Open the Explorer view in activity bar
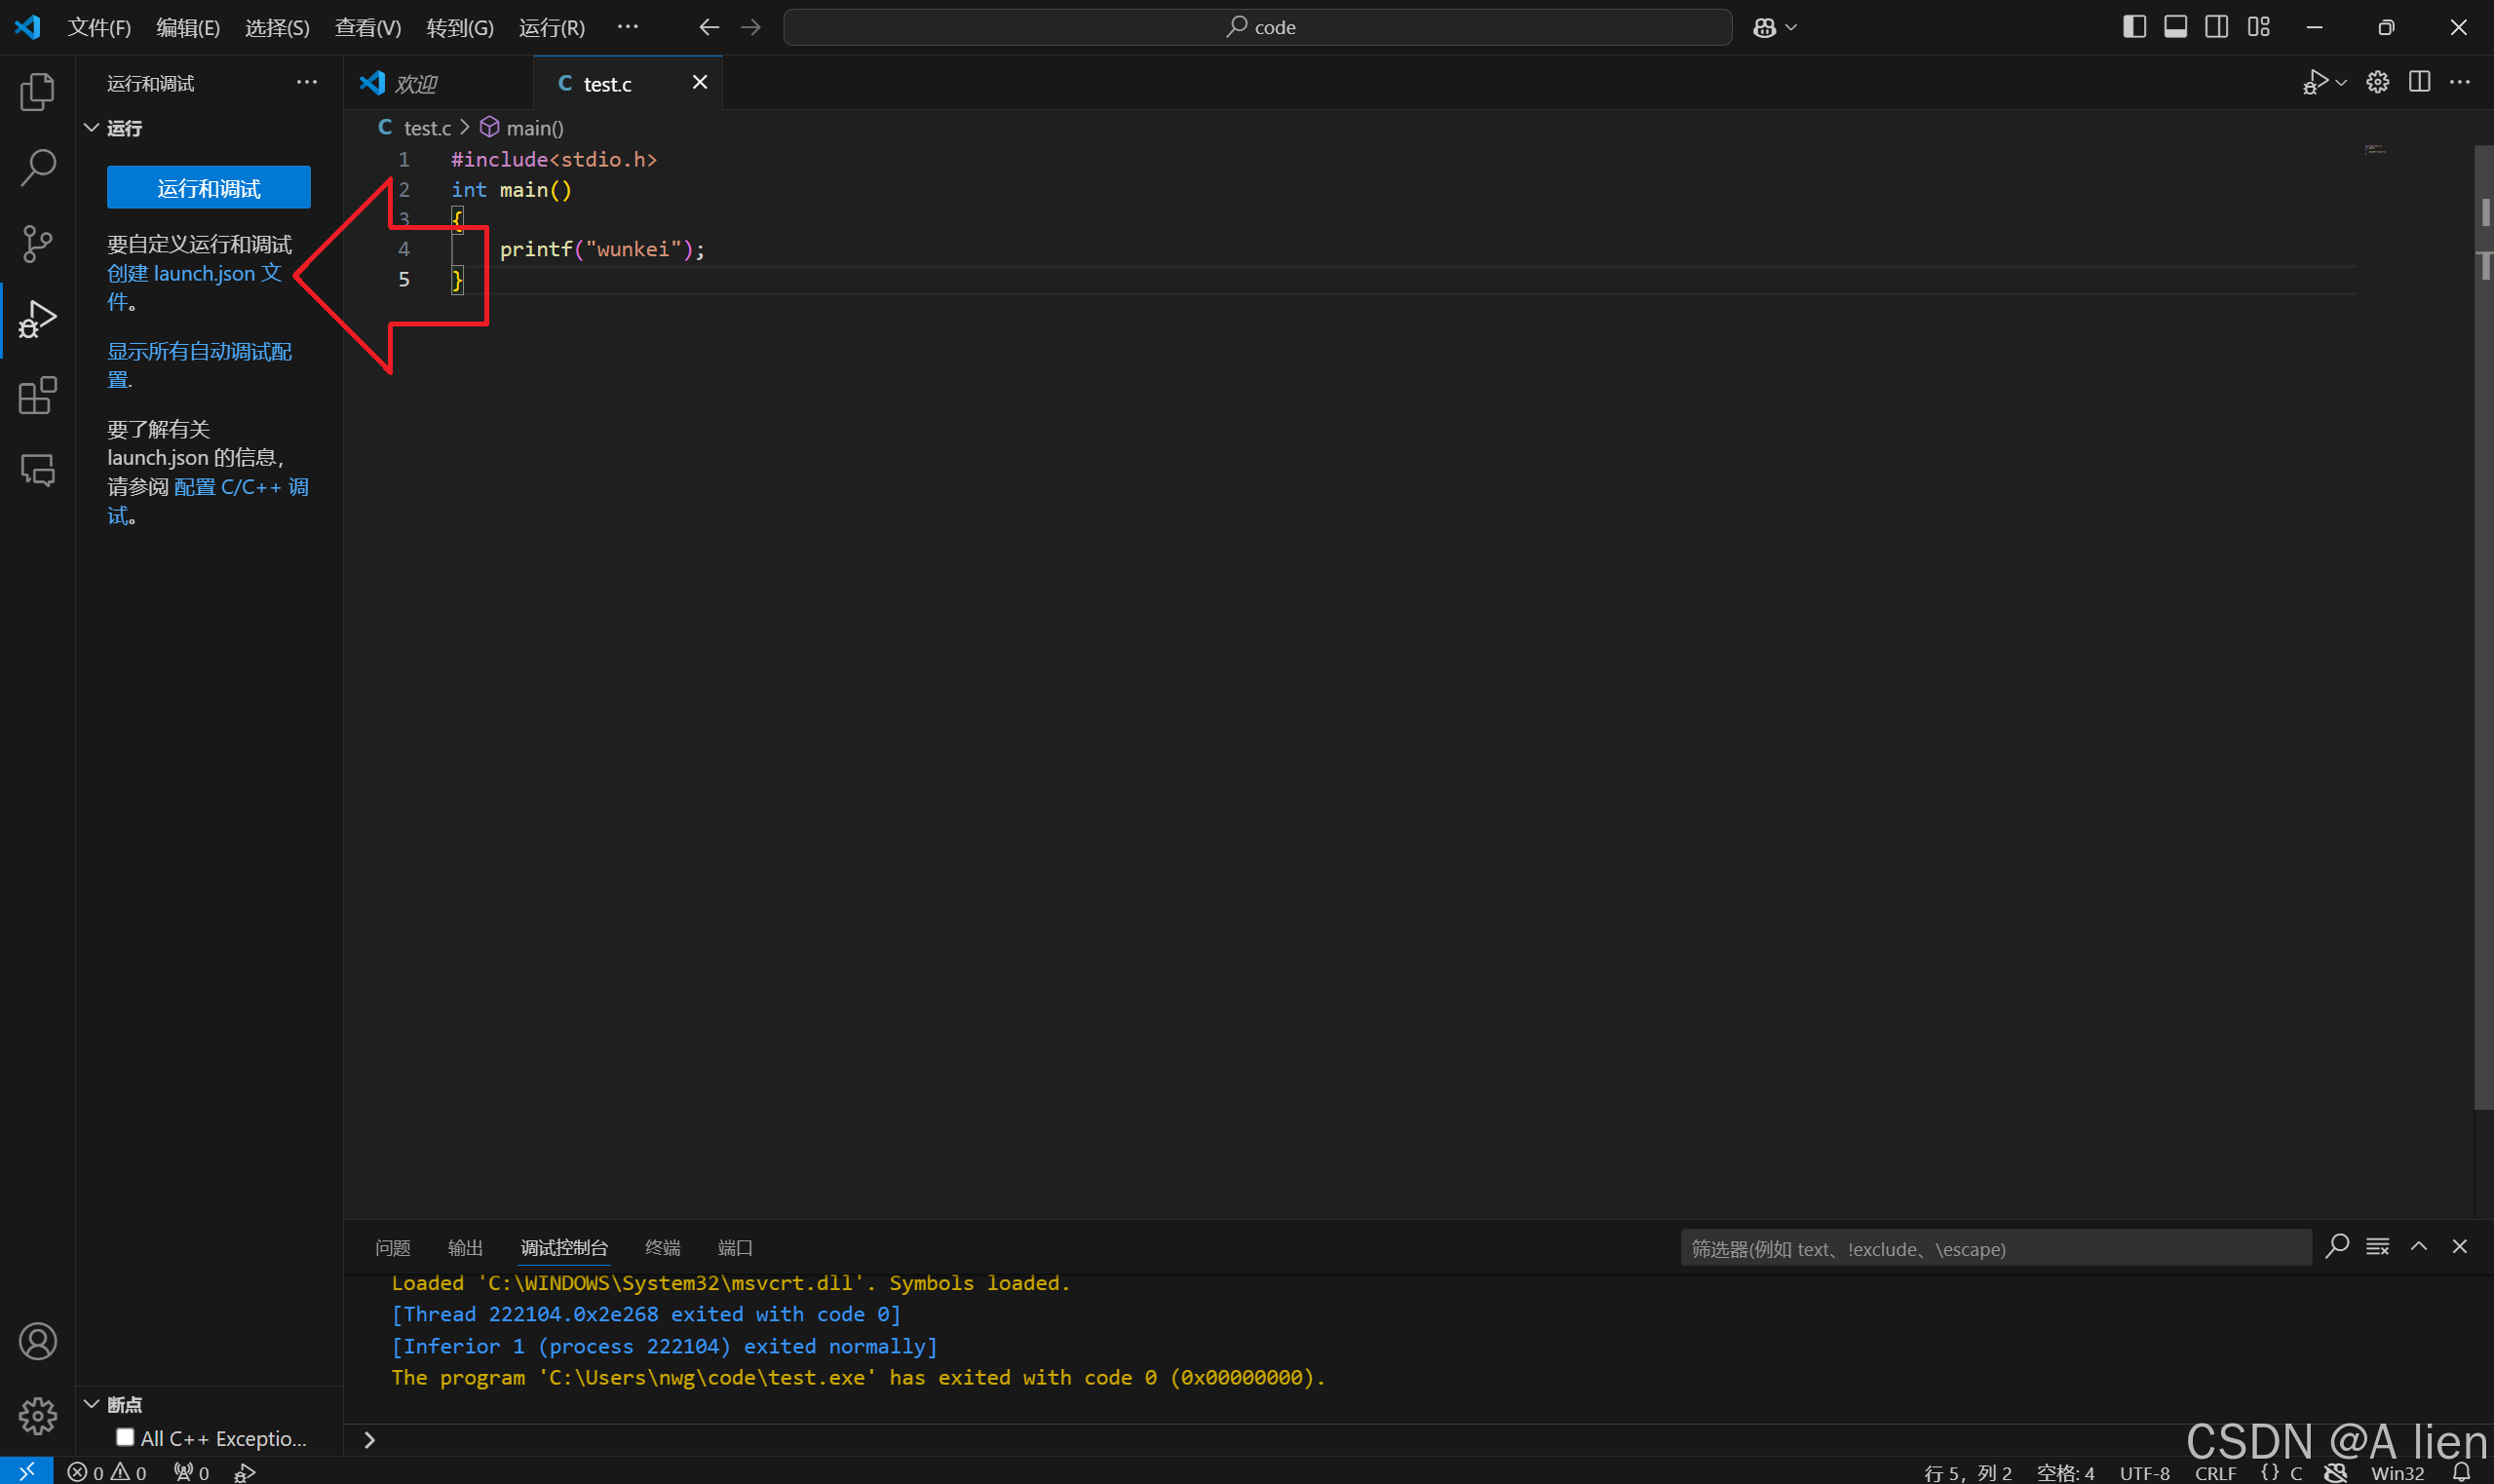The width and height of the screenshot is (2494, 1484). pyautogui.click(x=37, y=92)
